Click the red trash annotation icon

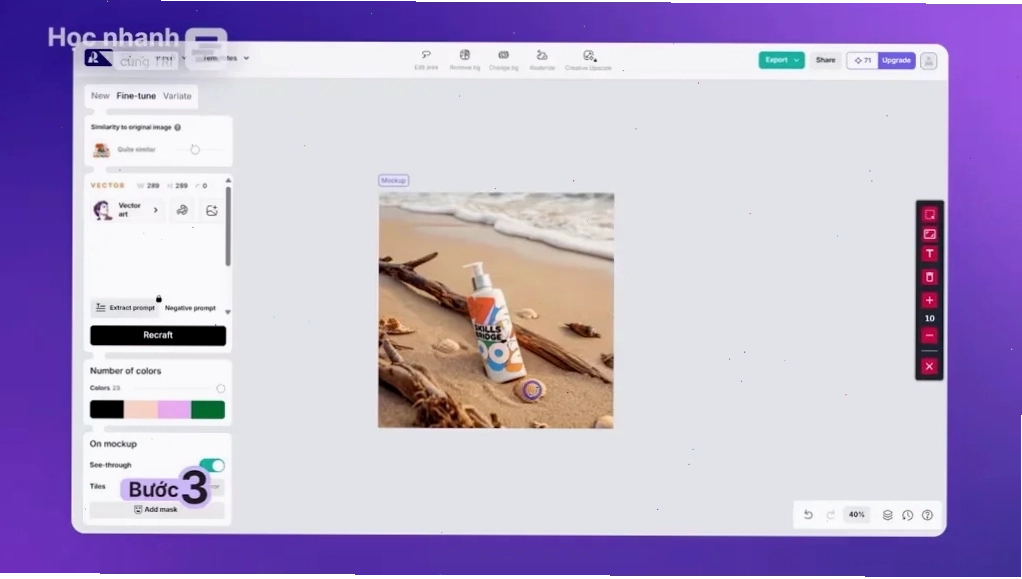pos(929,277)
